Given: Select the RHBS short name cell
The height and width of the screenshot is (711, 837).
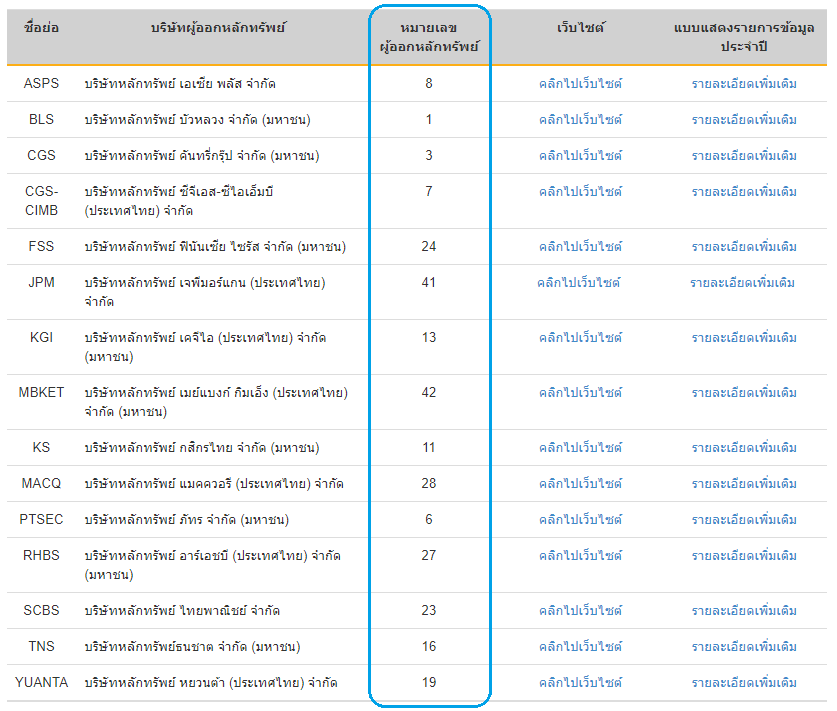Looking at the screenshot, I should pos(41,556).
